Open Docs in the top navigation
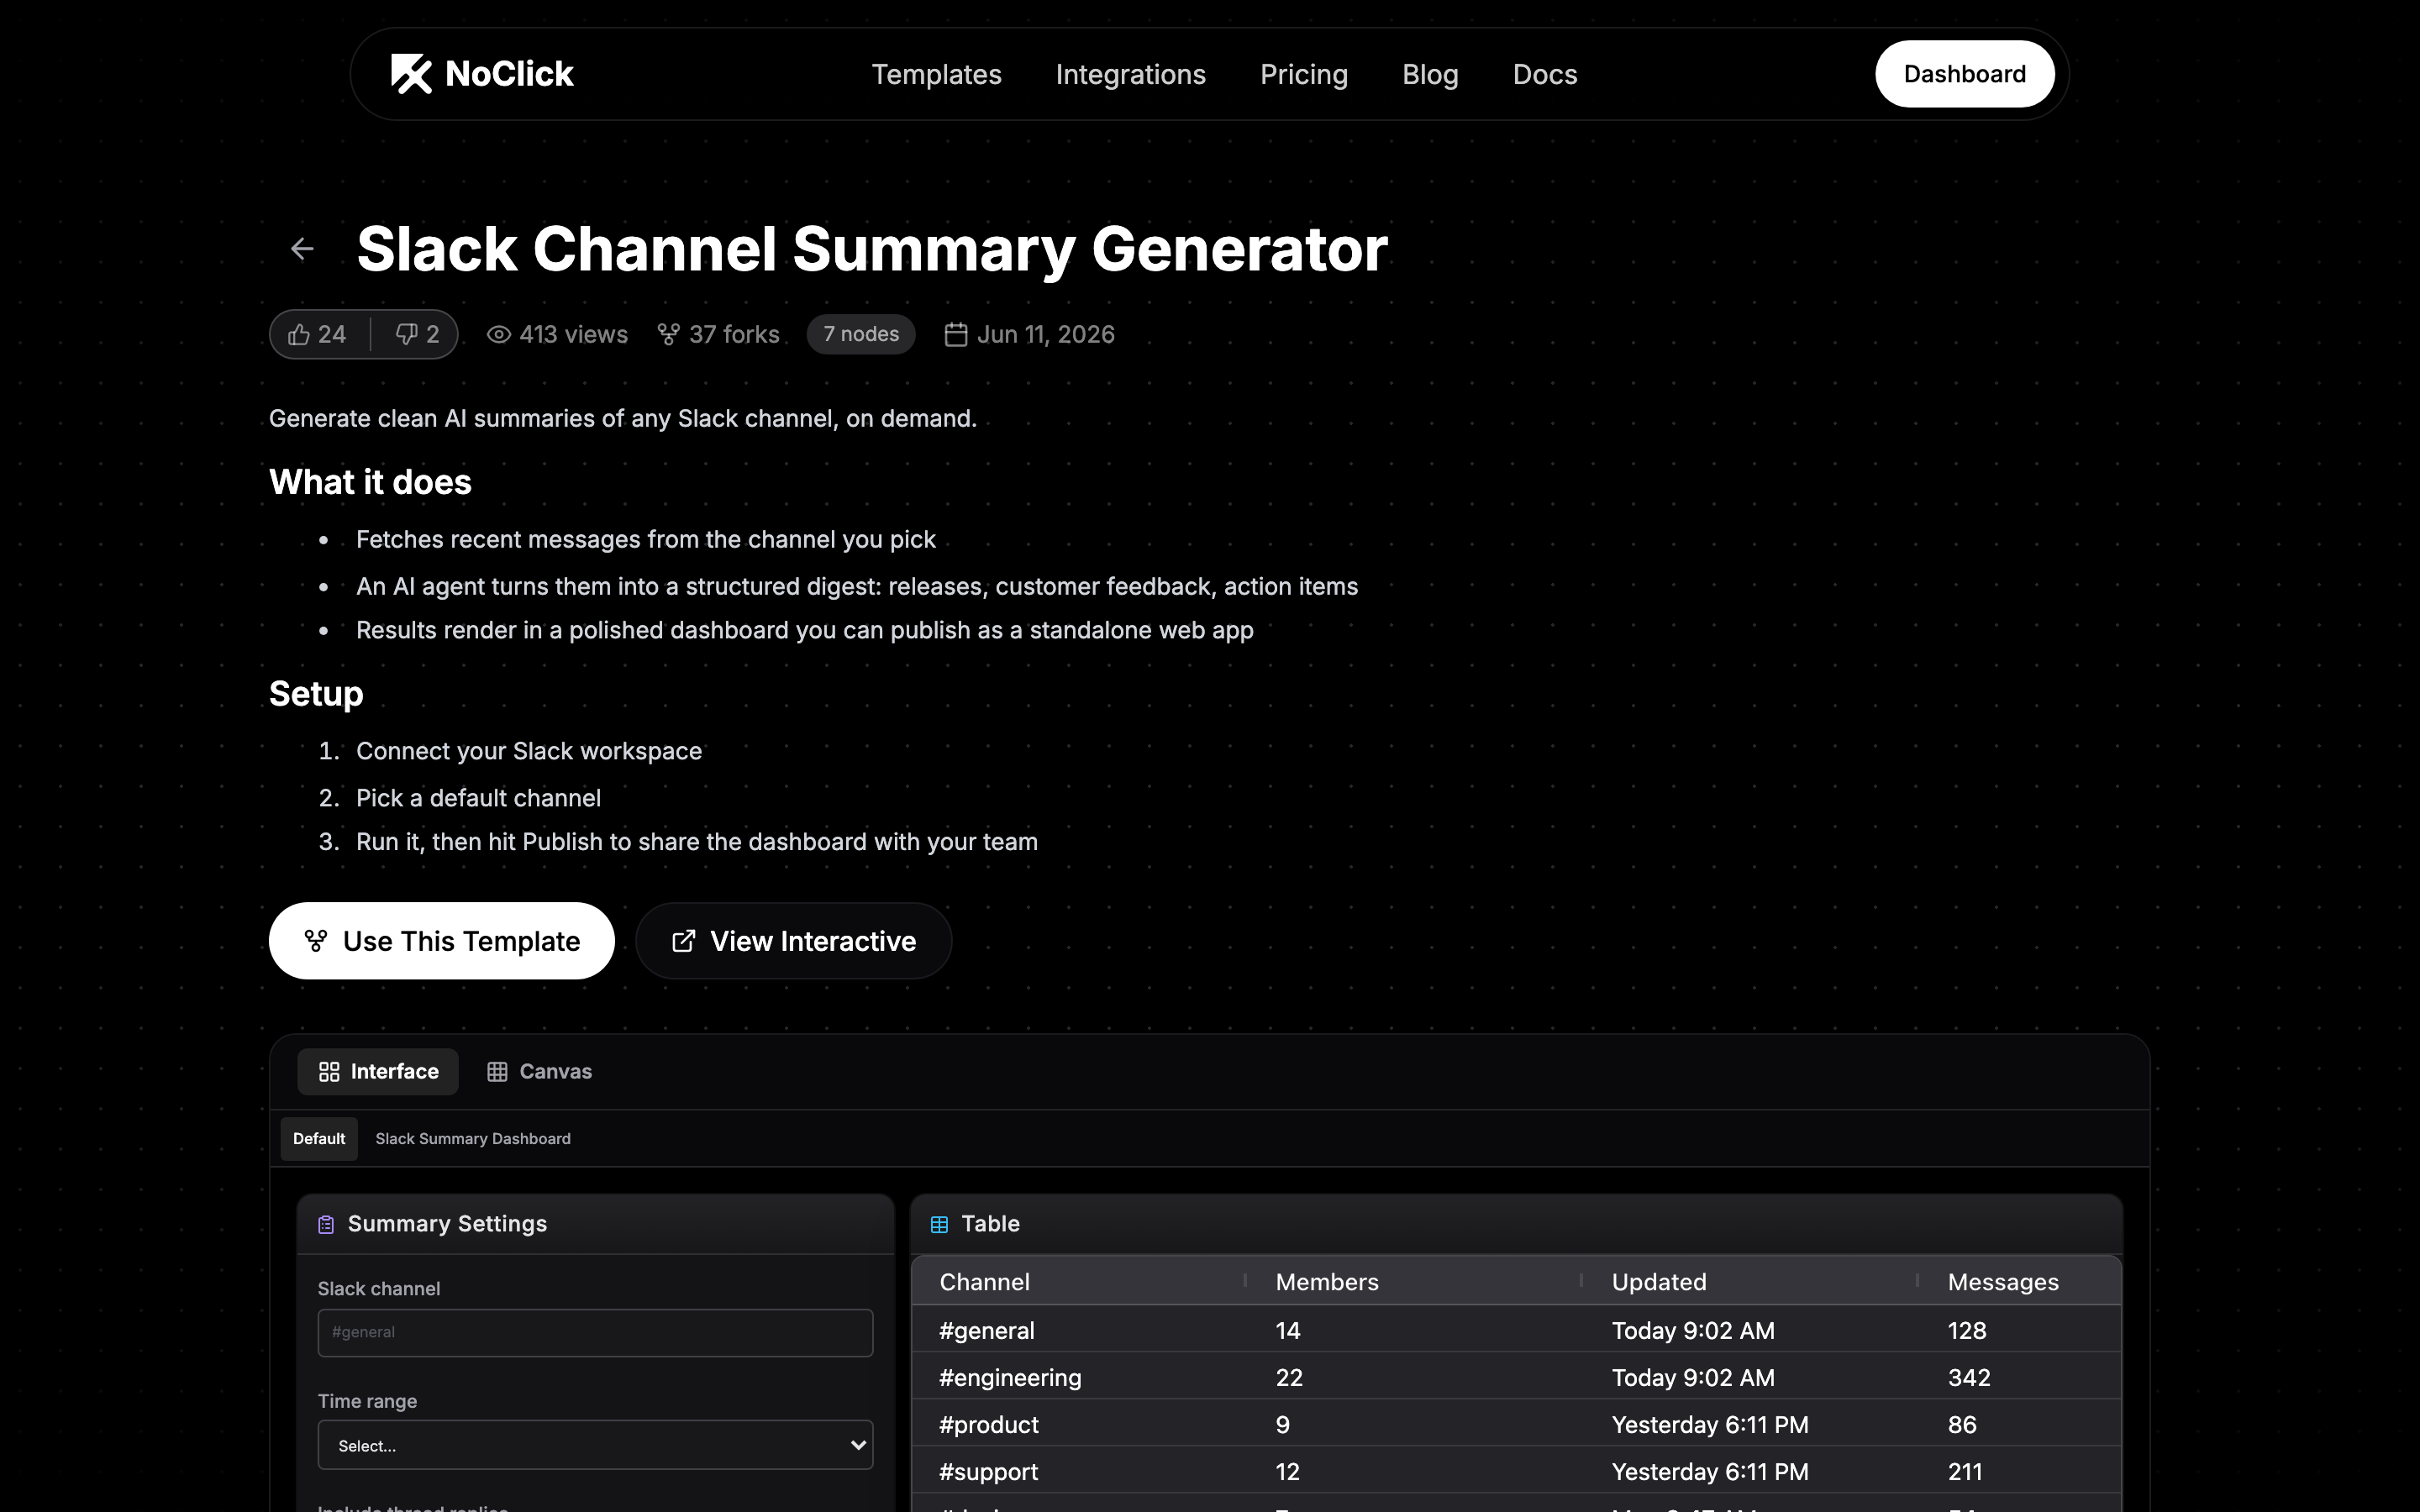The height and width of the screenshot is (1512, 2420). 1545,75
